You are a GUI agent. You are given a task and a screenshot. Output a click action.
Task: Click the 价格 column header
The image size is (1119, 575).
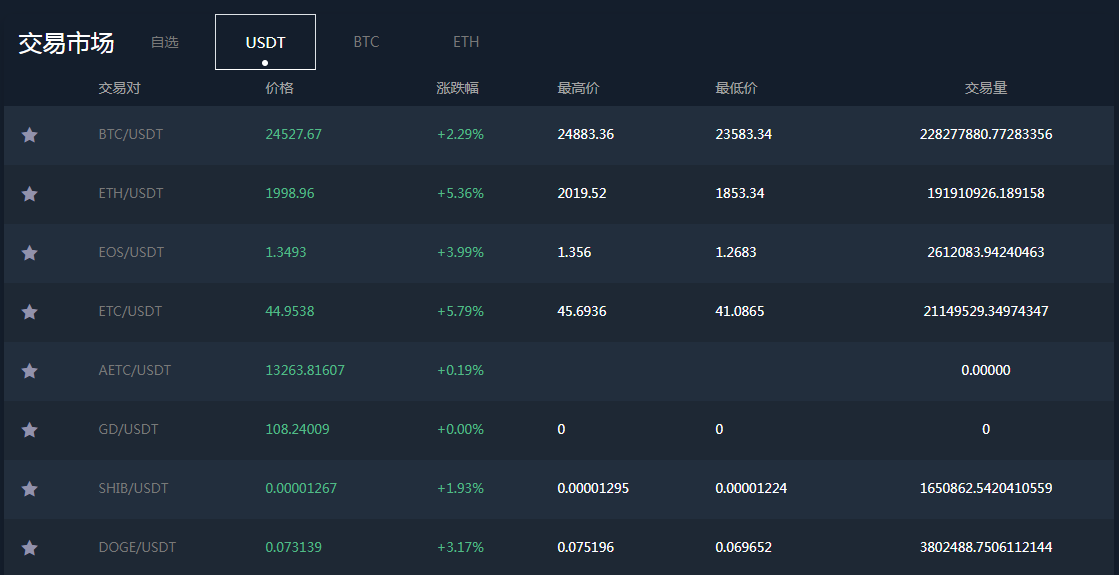(279, 88)
